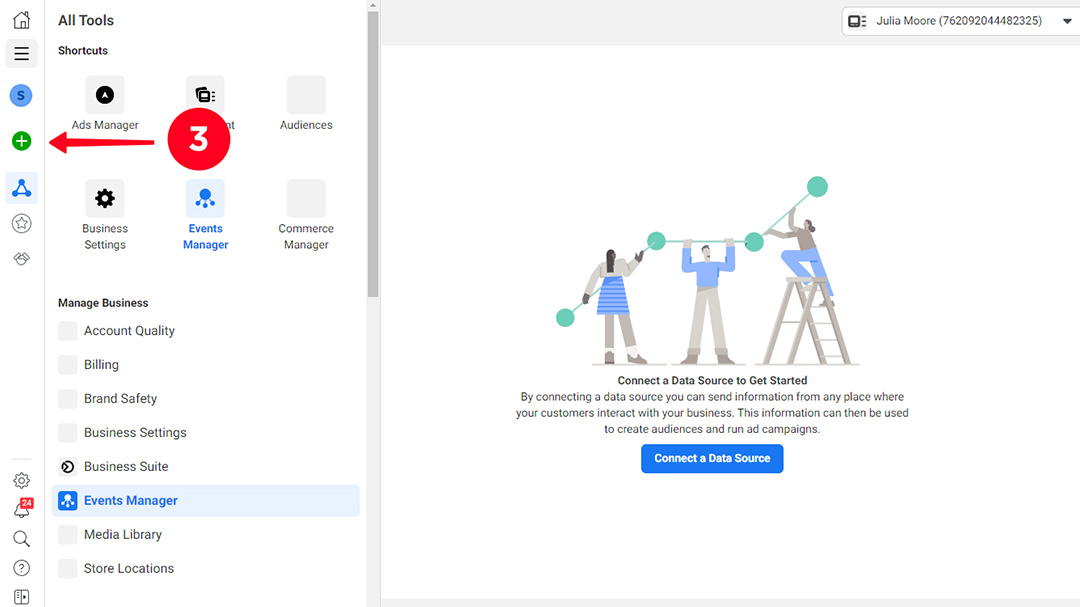Open the blue S account avatar
This screenshot has width=1080, height=607.
click(21, 95)
